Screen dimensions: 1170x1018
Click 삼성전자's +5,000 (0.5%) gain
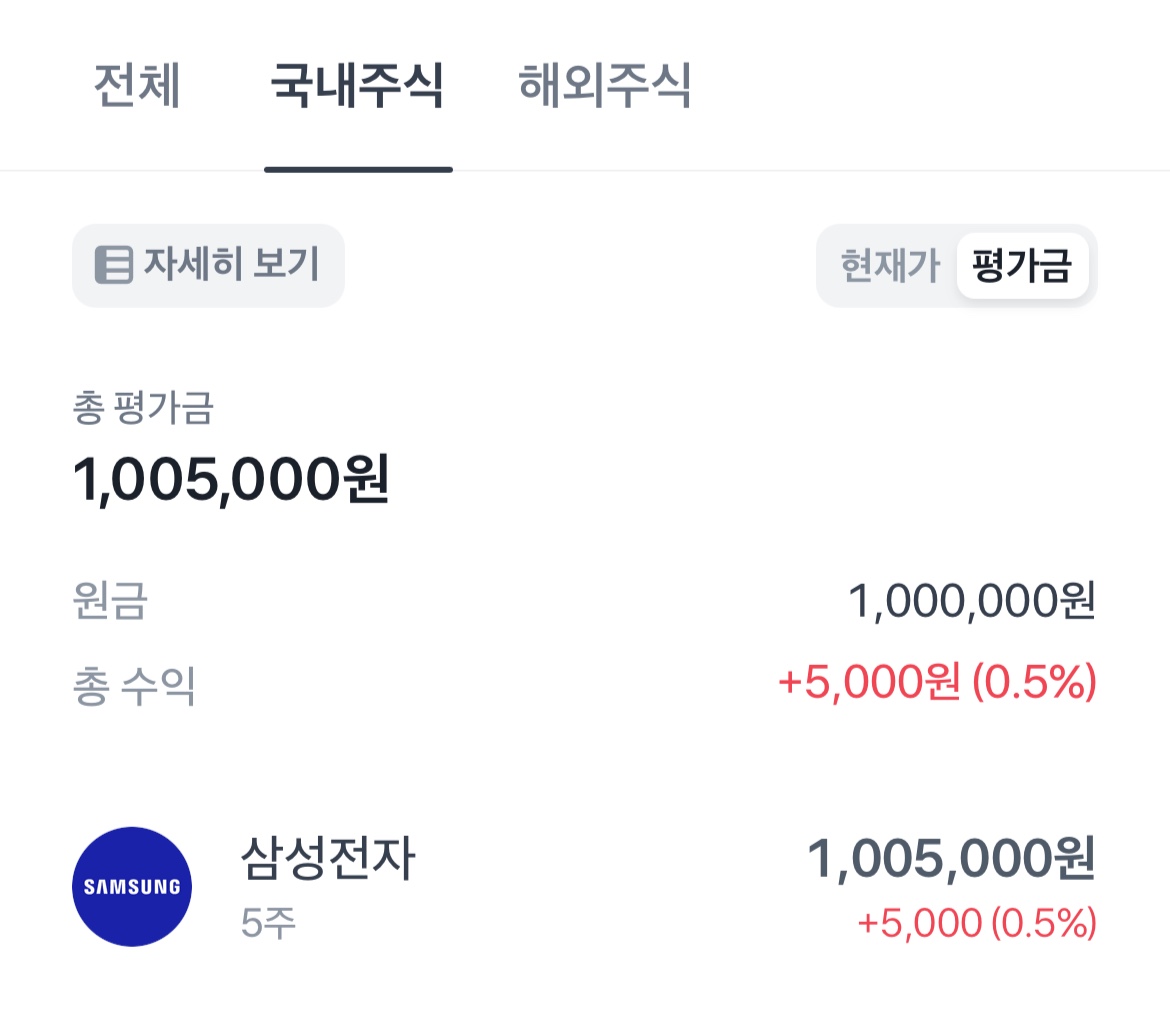coord(976,923)
